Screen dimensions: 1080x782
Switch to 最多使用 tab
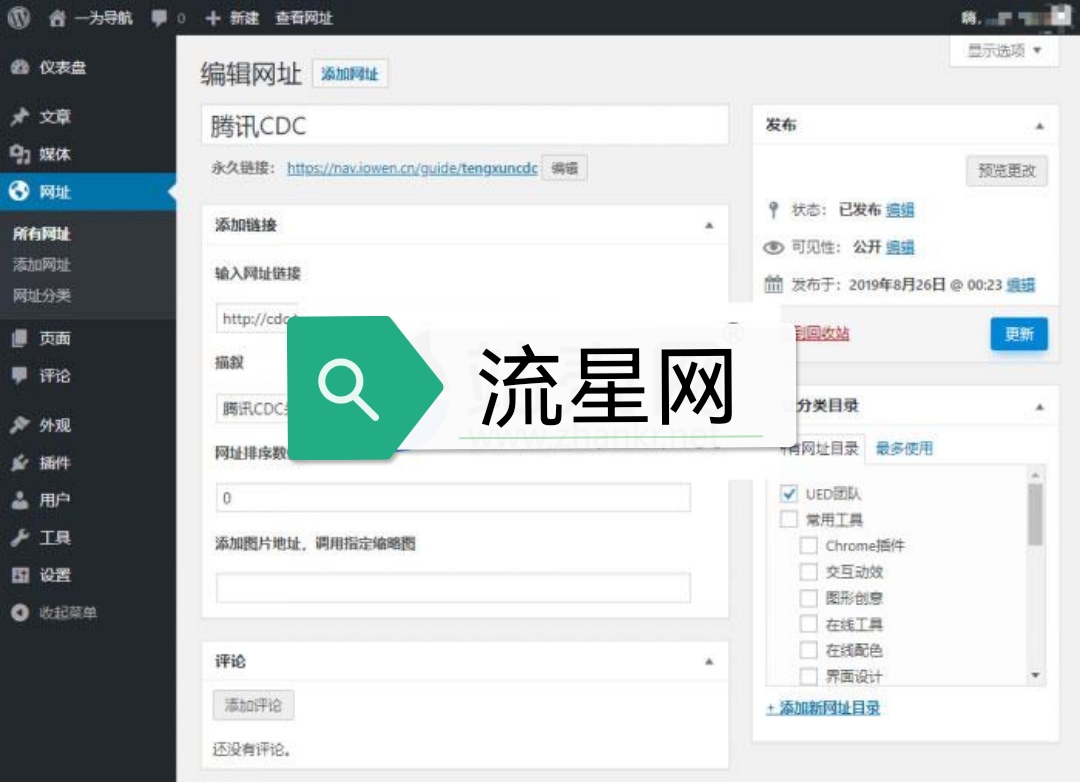tap(904, 449)
